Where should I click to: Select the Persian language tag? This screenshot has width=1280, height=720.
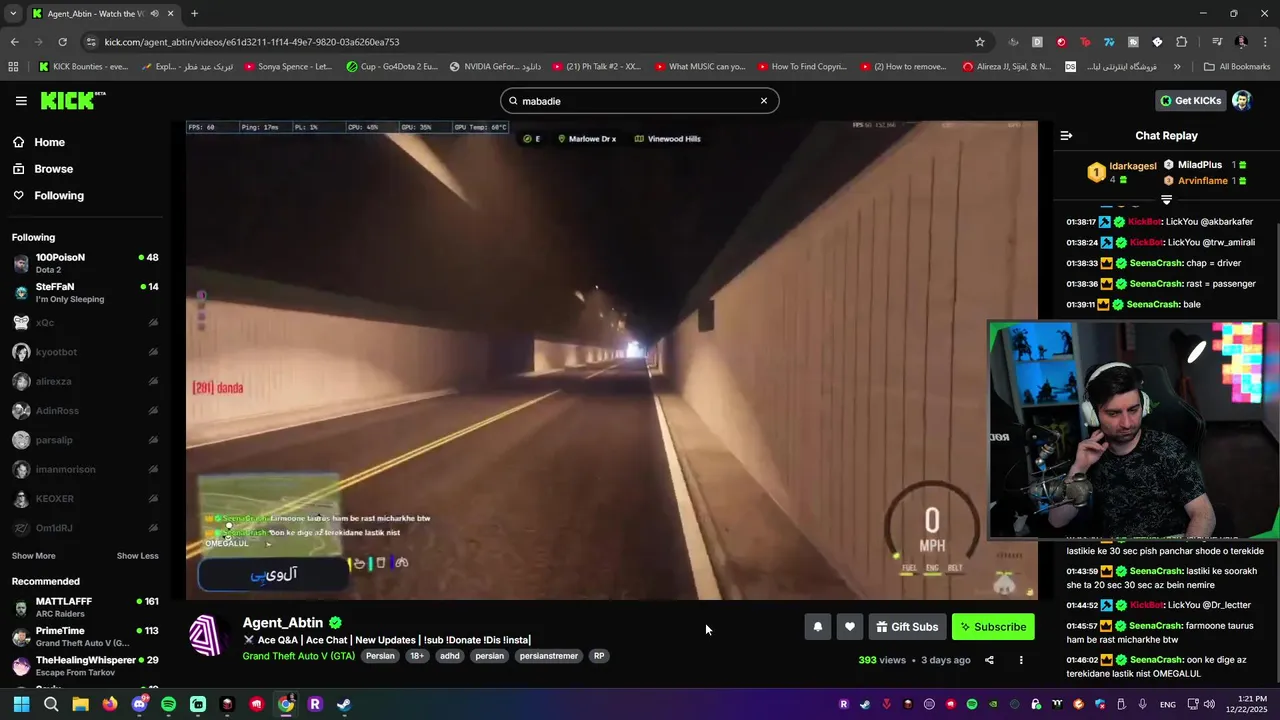point(380,656)
